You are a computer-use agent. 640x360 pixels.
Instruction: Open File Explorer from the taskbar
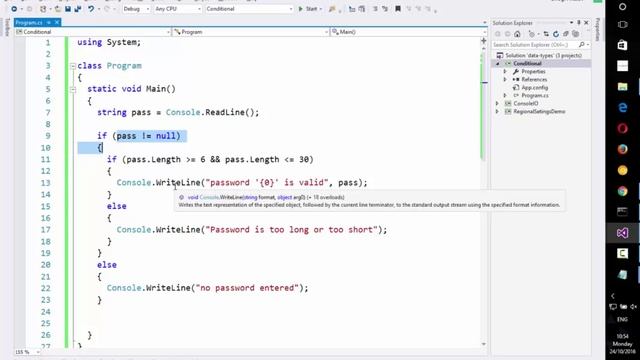[x=622, y=87]
